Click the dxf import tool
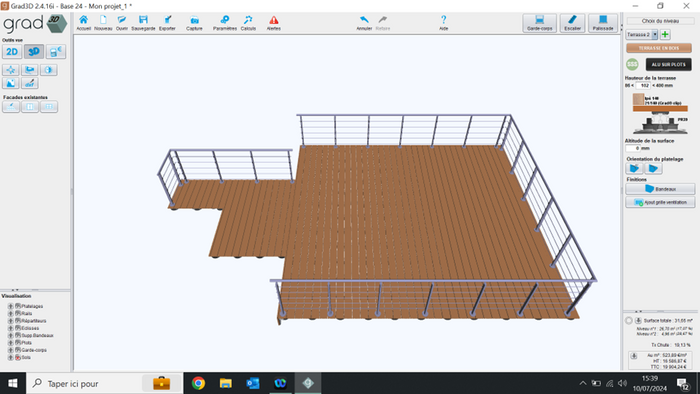The height and width of the screenshot is (394, 700). [30, 83]
